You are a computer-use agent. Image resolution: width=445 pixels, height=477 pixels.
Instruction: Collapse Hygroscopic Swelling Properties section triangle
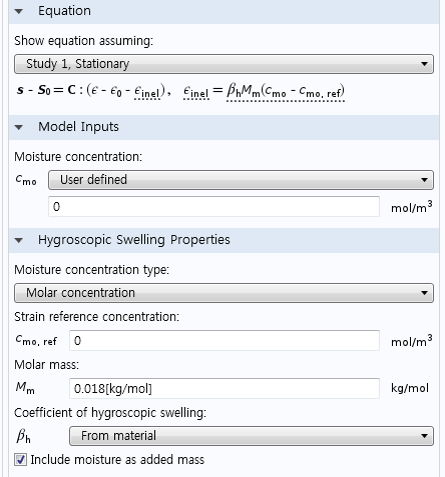19,240
